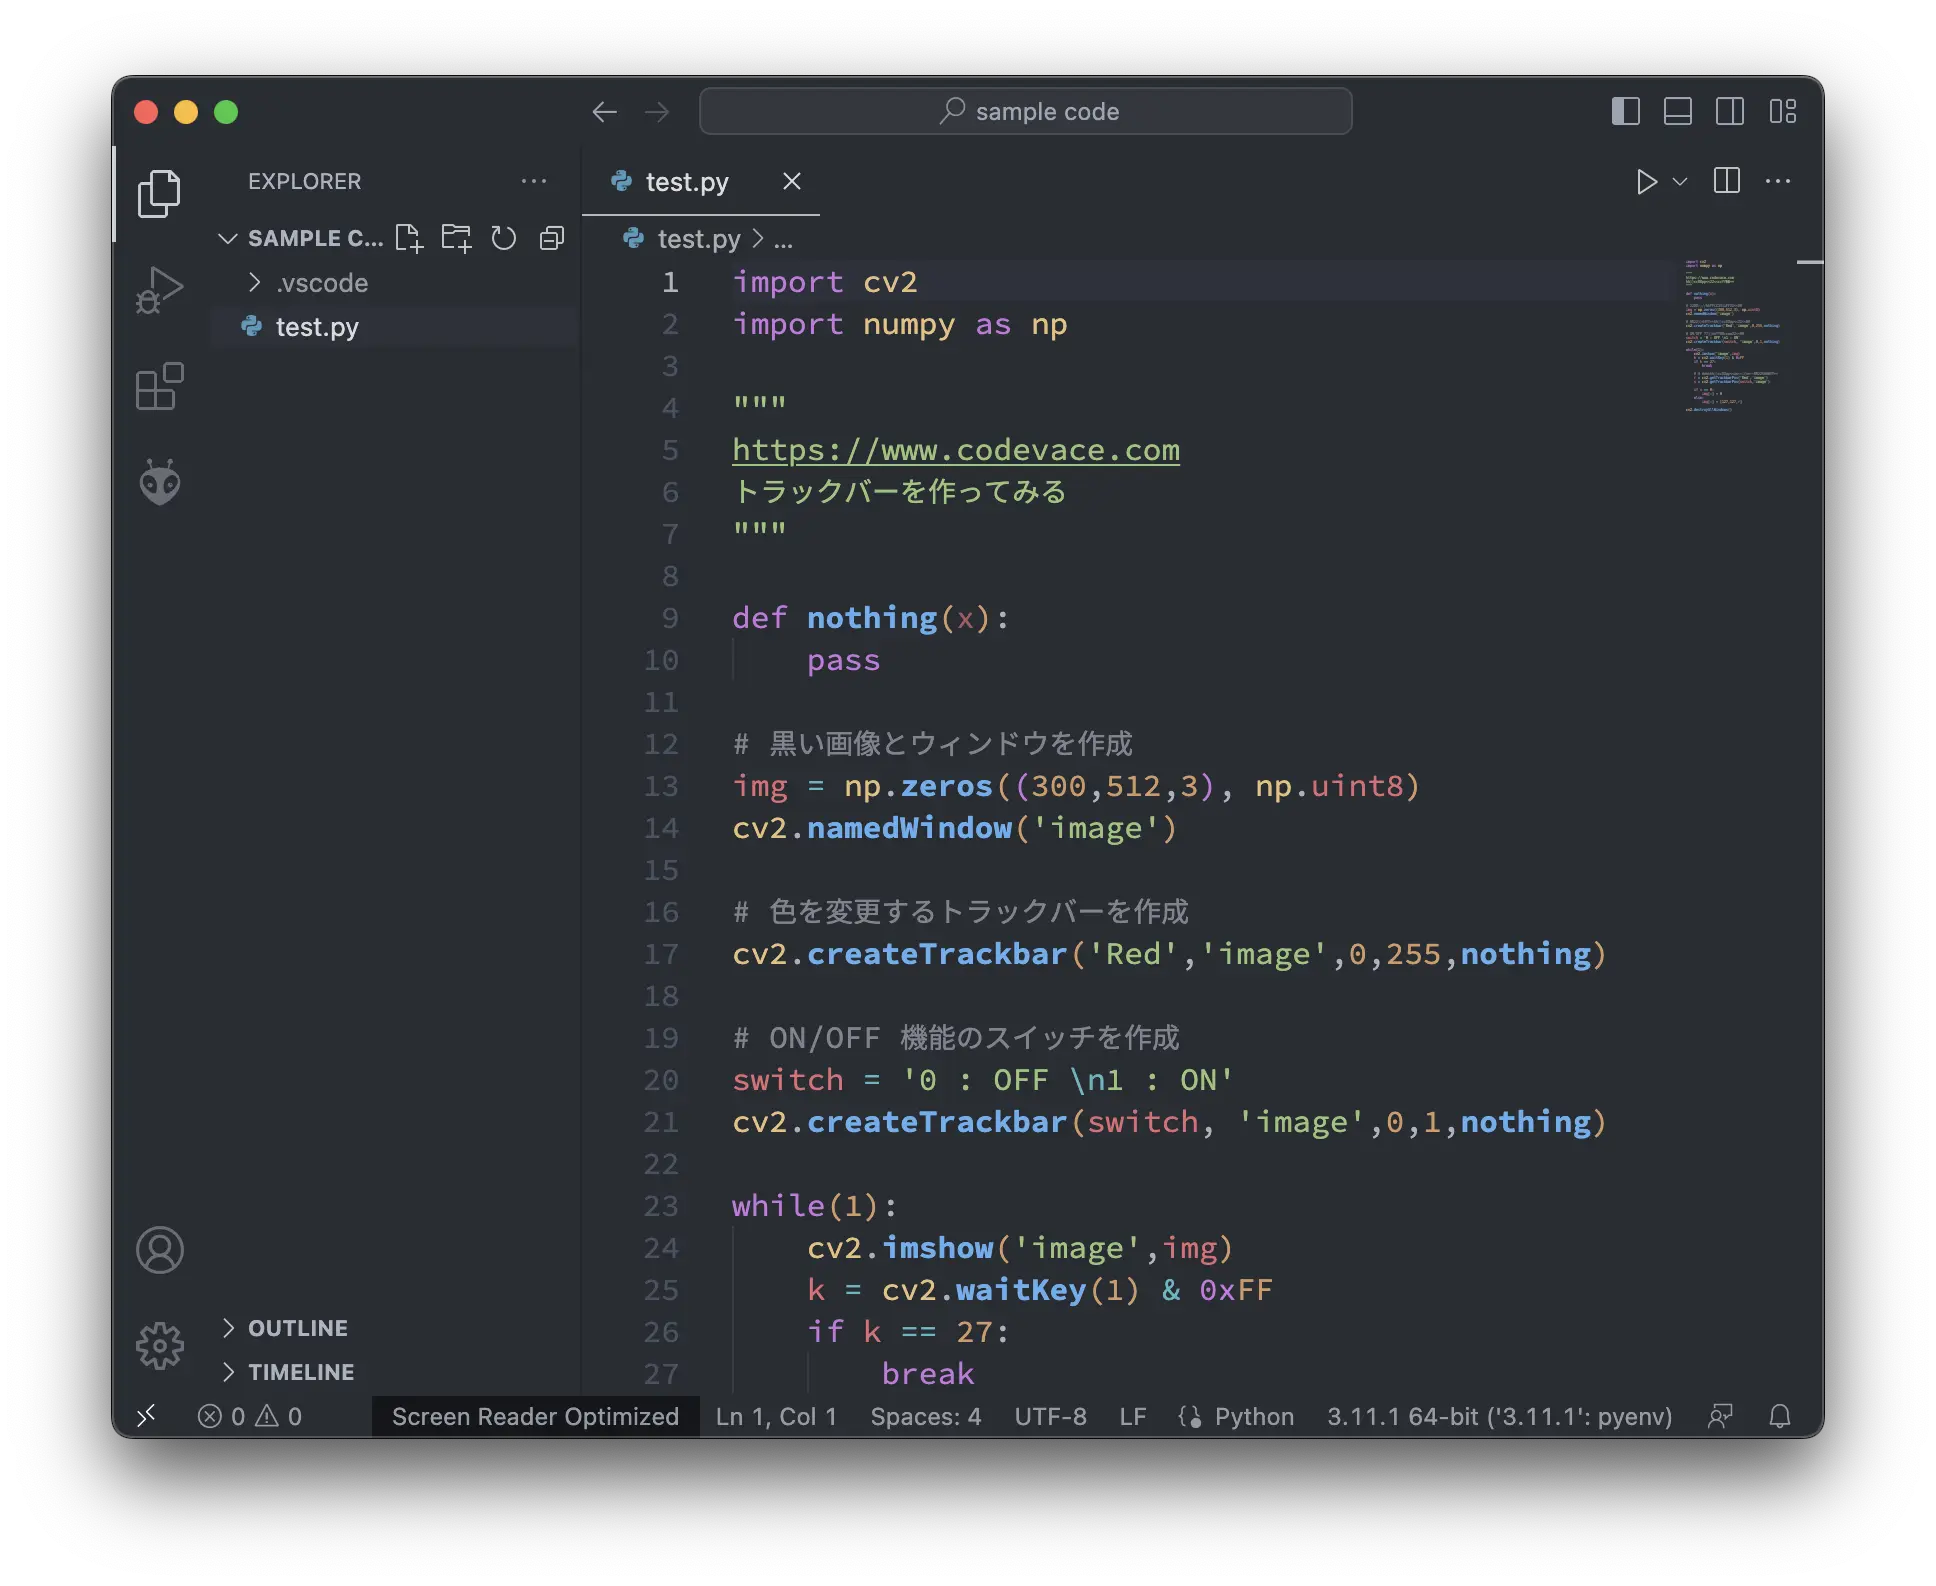Collapse all folders in Explorer
This screenshot has height=1586, width=1936.
[551, 238]
